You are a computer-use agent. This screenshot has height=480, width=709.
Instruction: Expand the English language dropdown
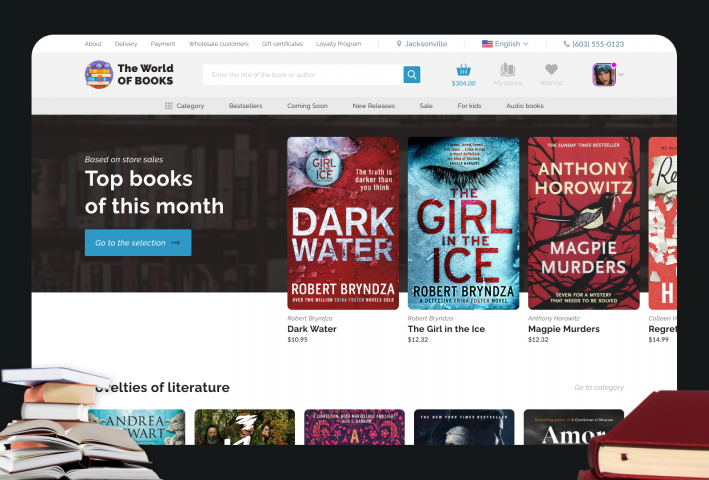[505, 44]
